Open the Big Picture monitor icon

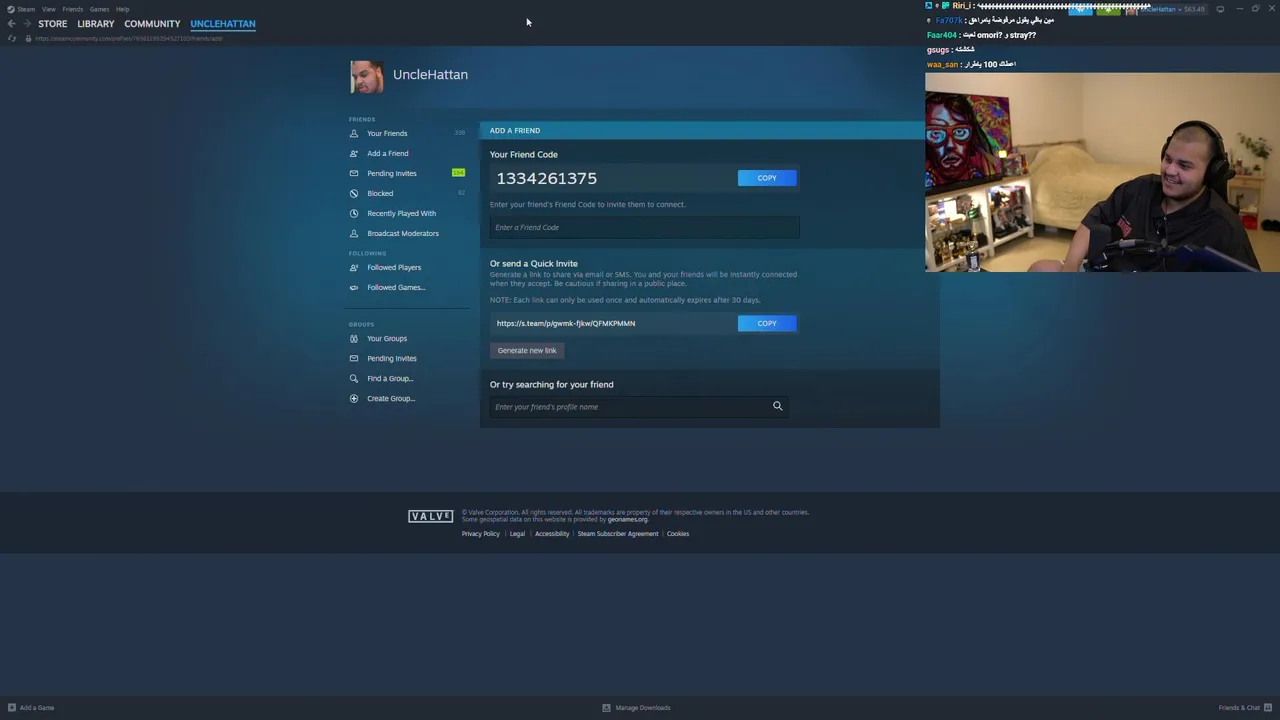pyautogui.click(x=1220, y=9)
